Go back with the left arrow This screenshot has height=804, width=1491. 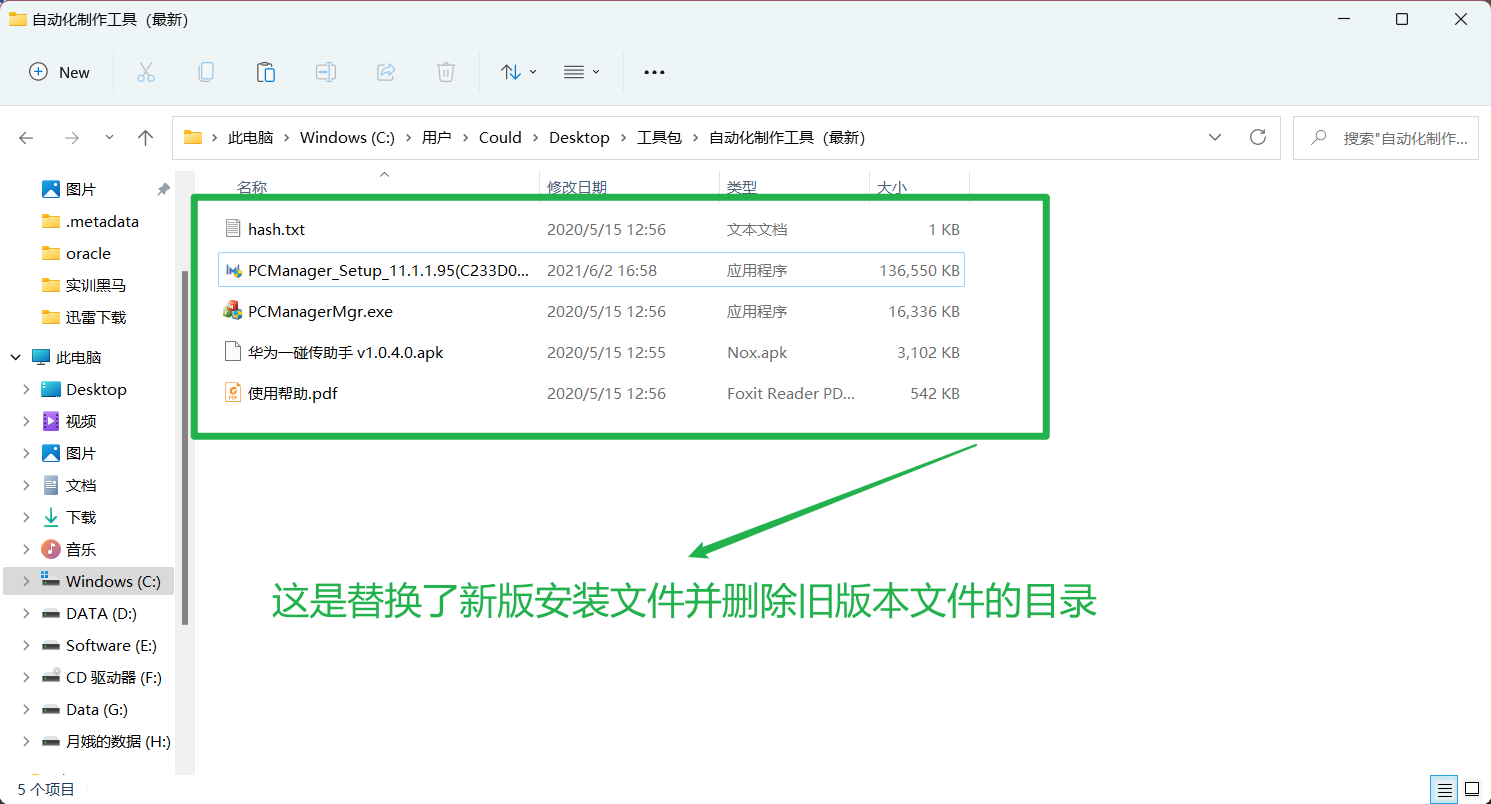[x=27, y=138]
